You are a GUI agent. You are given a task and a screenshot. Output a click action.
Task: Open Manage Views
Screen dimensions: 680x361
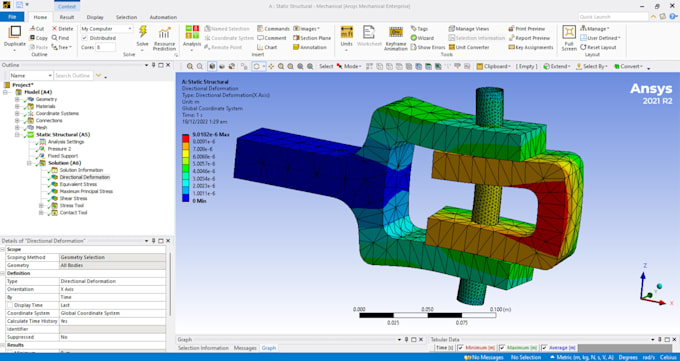pyautogui.click(x=468, y=29)
